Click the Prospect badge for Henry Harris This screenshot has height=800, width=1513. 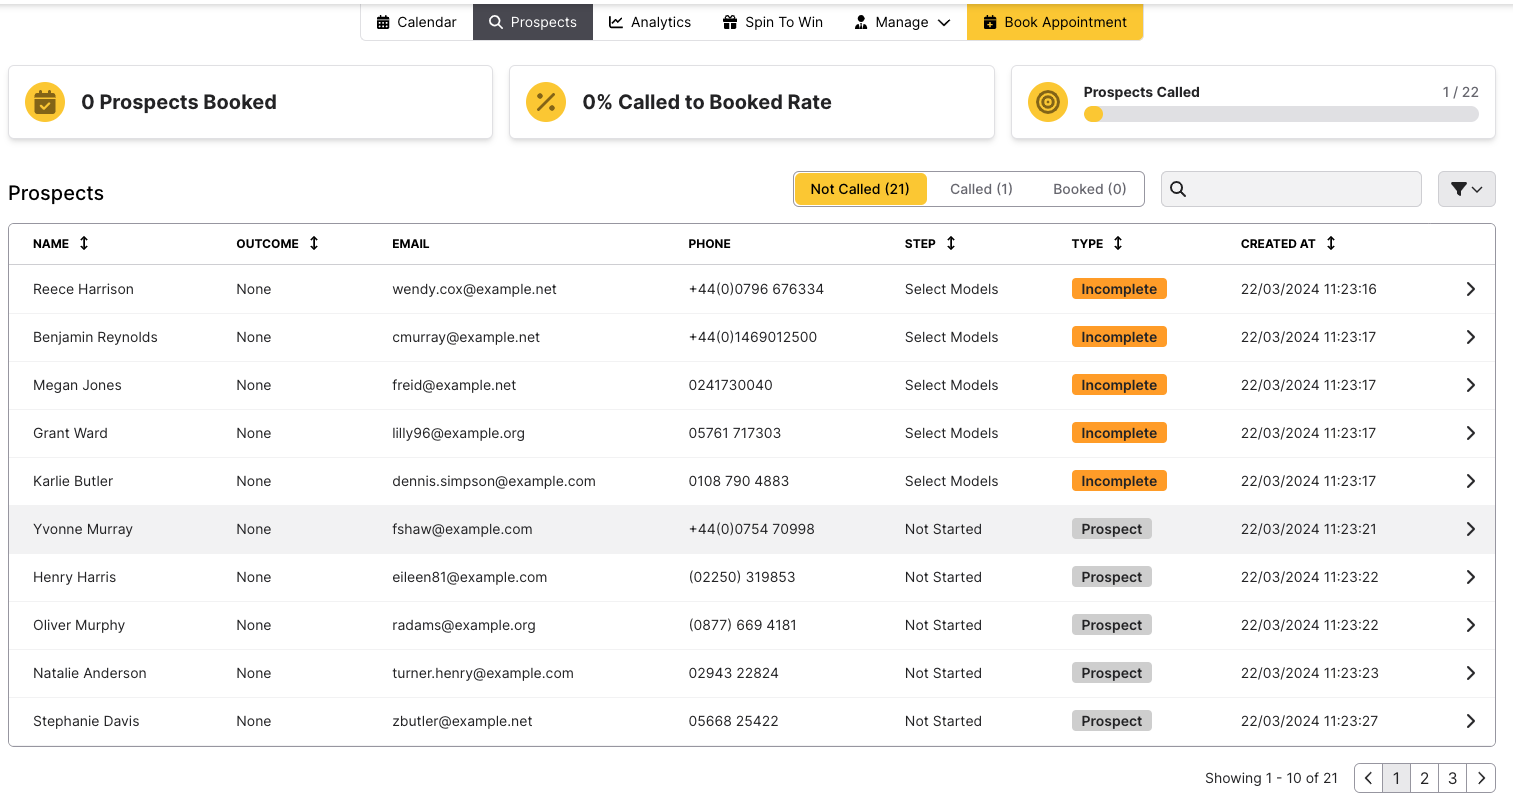pyautogui.click(x=1112, y=577)
